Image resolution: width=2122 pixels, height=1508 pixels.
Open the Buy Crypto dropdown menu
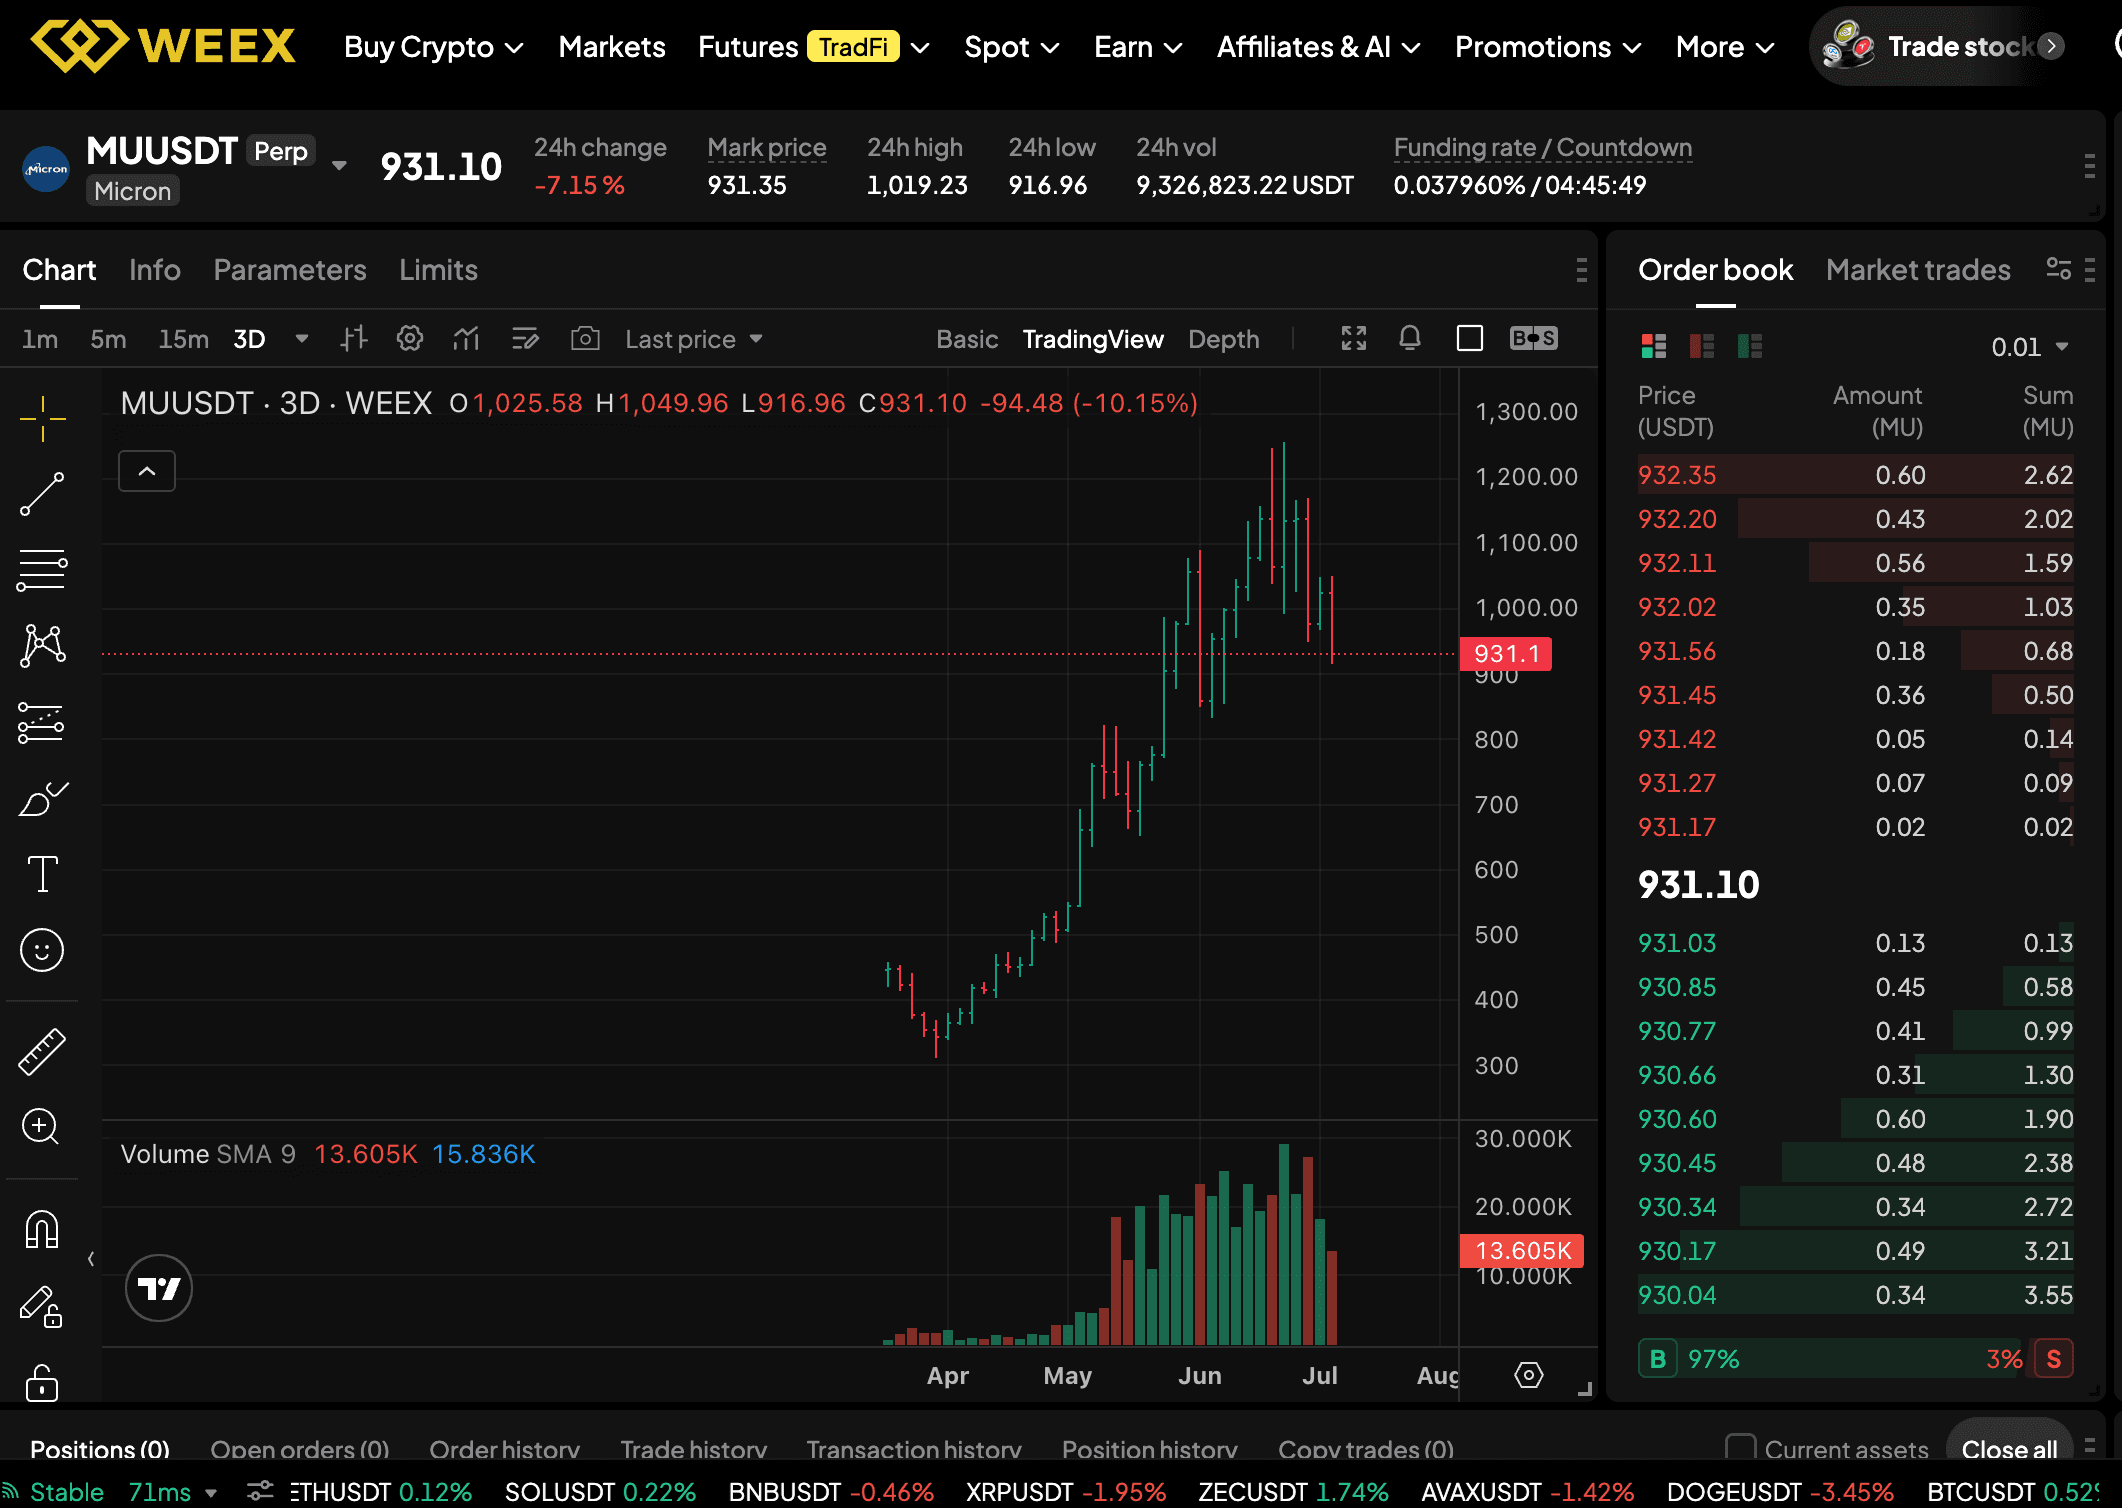[434, 47]
